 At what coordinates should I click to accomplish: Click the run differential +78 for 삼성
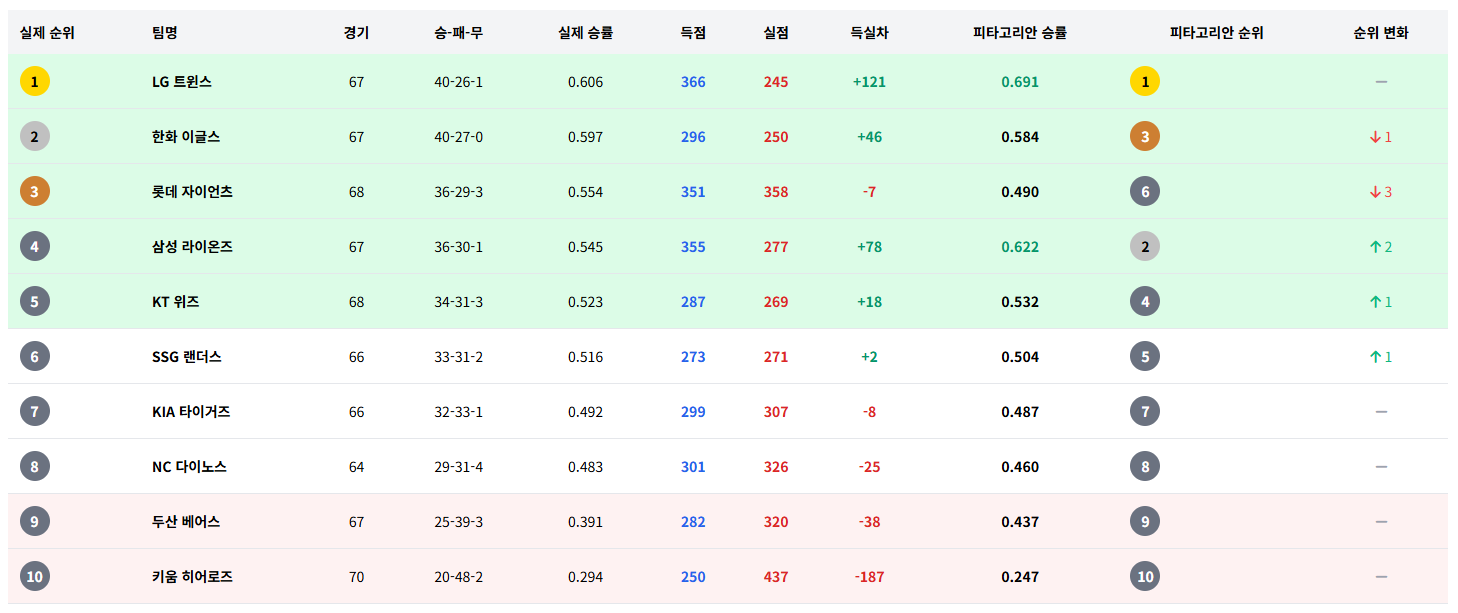(869, 247)
